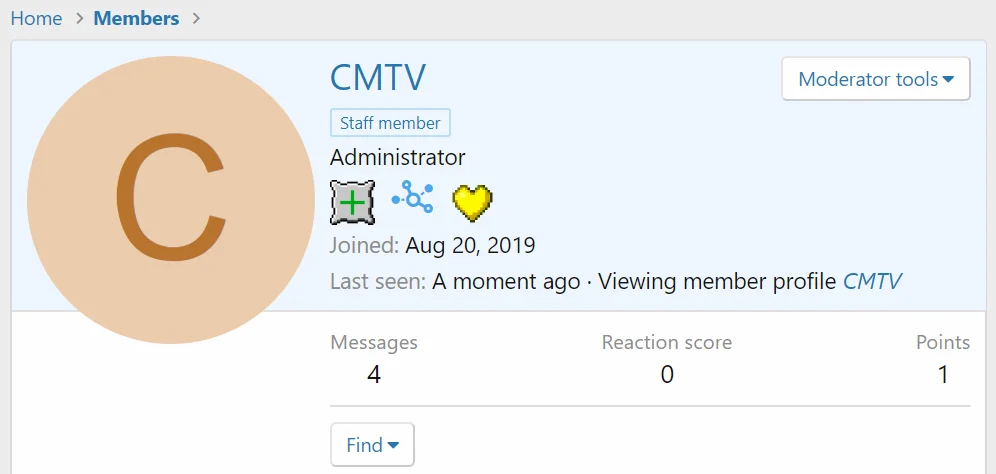Click the Staff member badge

click(x=390, y=123)
